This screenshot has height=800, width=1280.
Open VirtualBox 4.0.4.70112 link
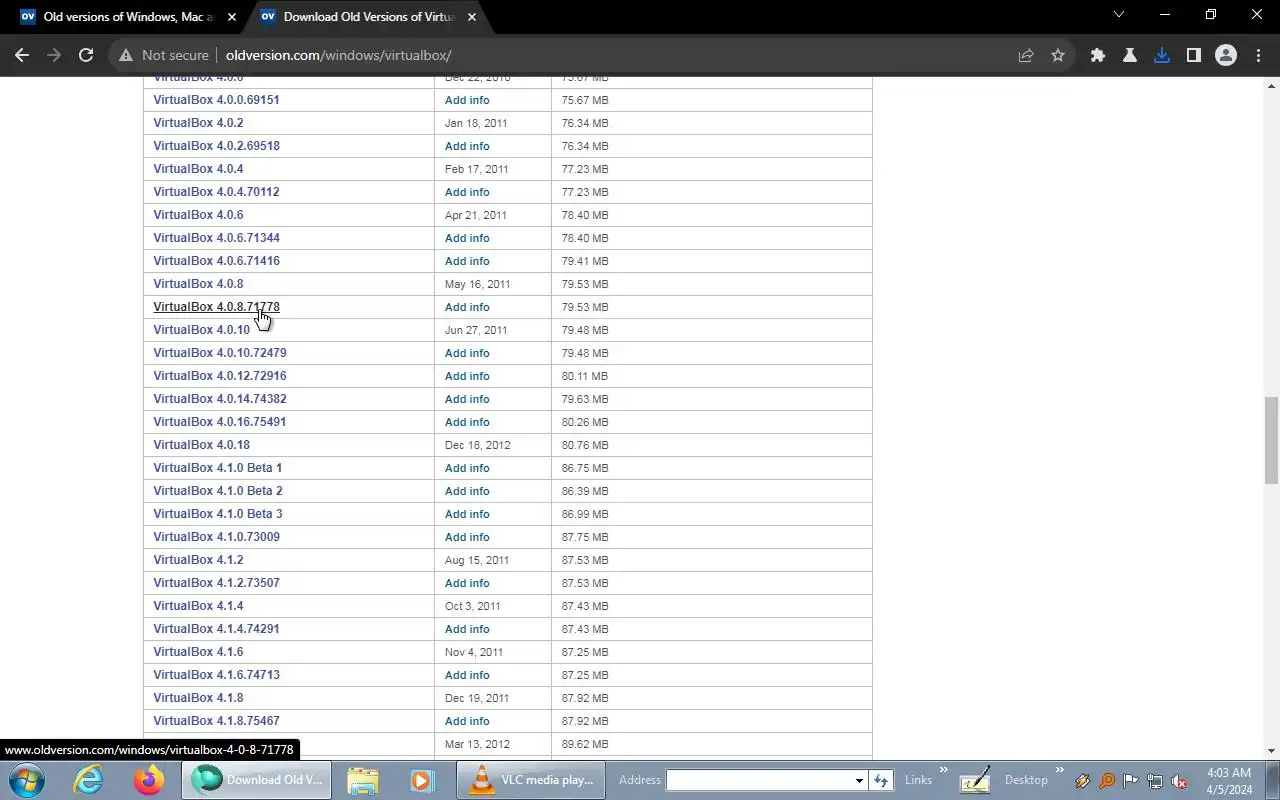216,192
